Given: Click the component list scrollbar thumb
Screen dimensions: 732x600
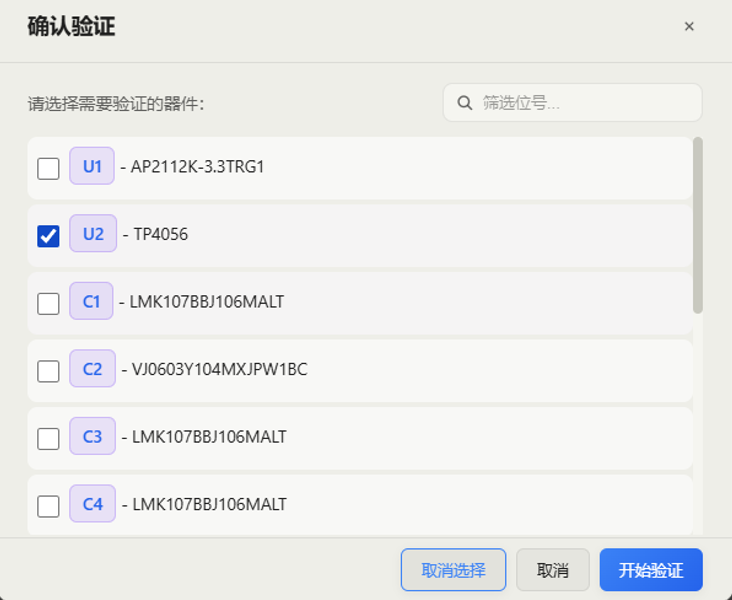Looking at the screenshot, I should tap(698, 225).
